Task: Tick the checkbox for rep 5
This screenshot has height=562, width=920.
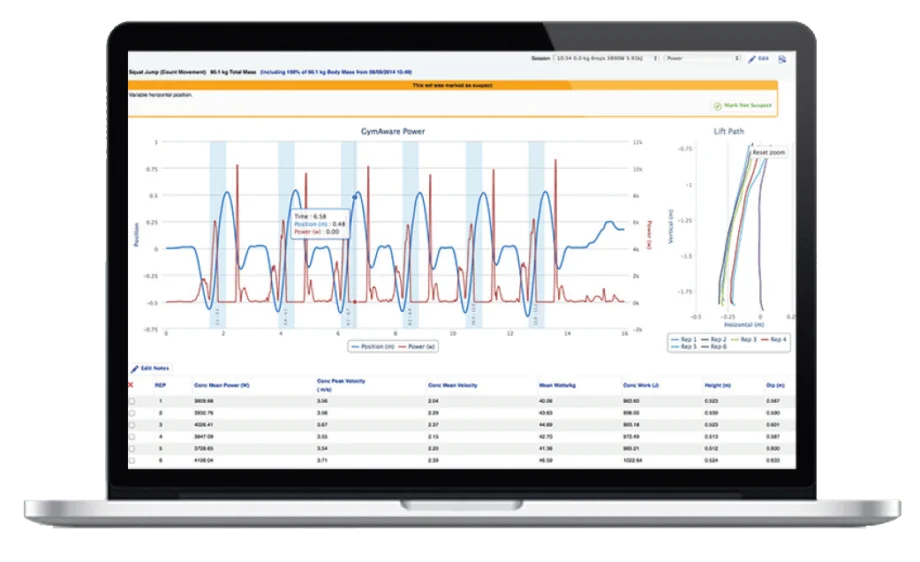Action: 132,449
